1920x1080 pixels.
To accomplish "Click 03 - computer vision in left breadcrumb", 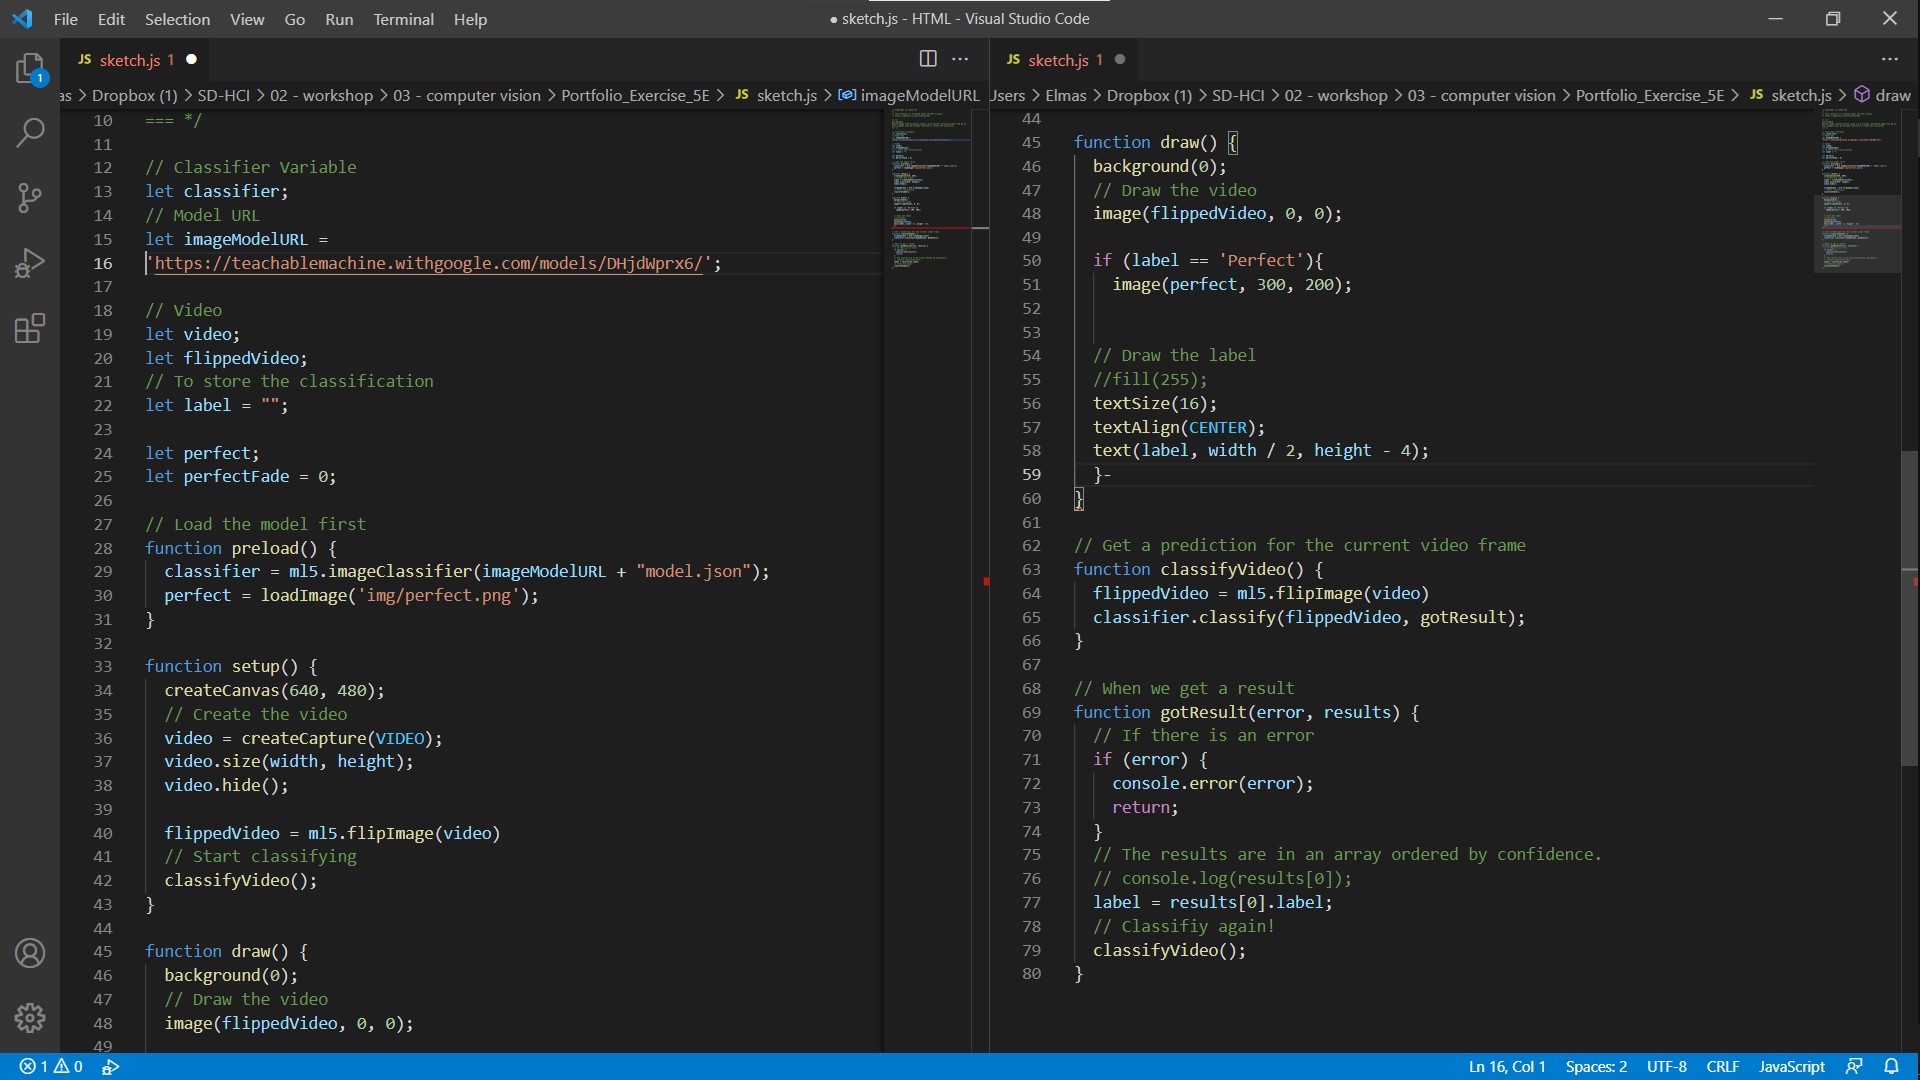I will [x=466, y=96].
